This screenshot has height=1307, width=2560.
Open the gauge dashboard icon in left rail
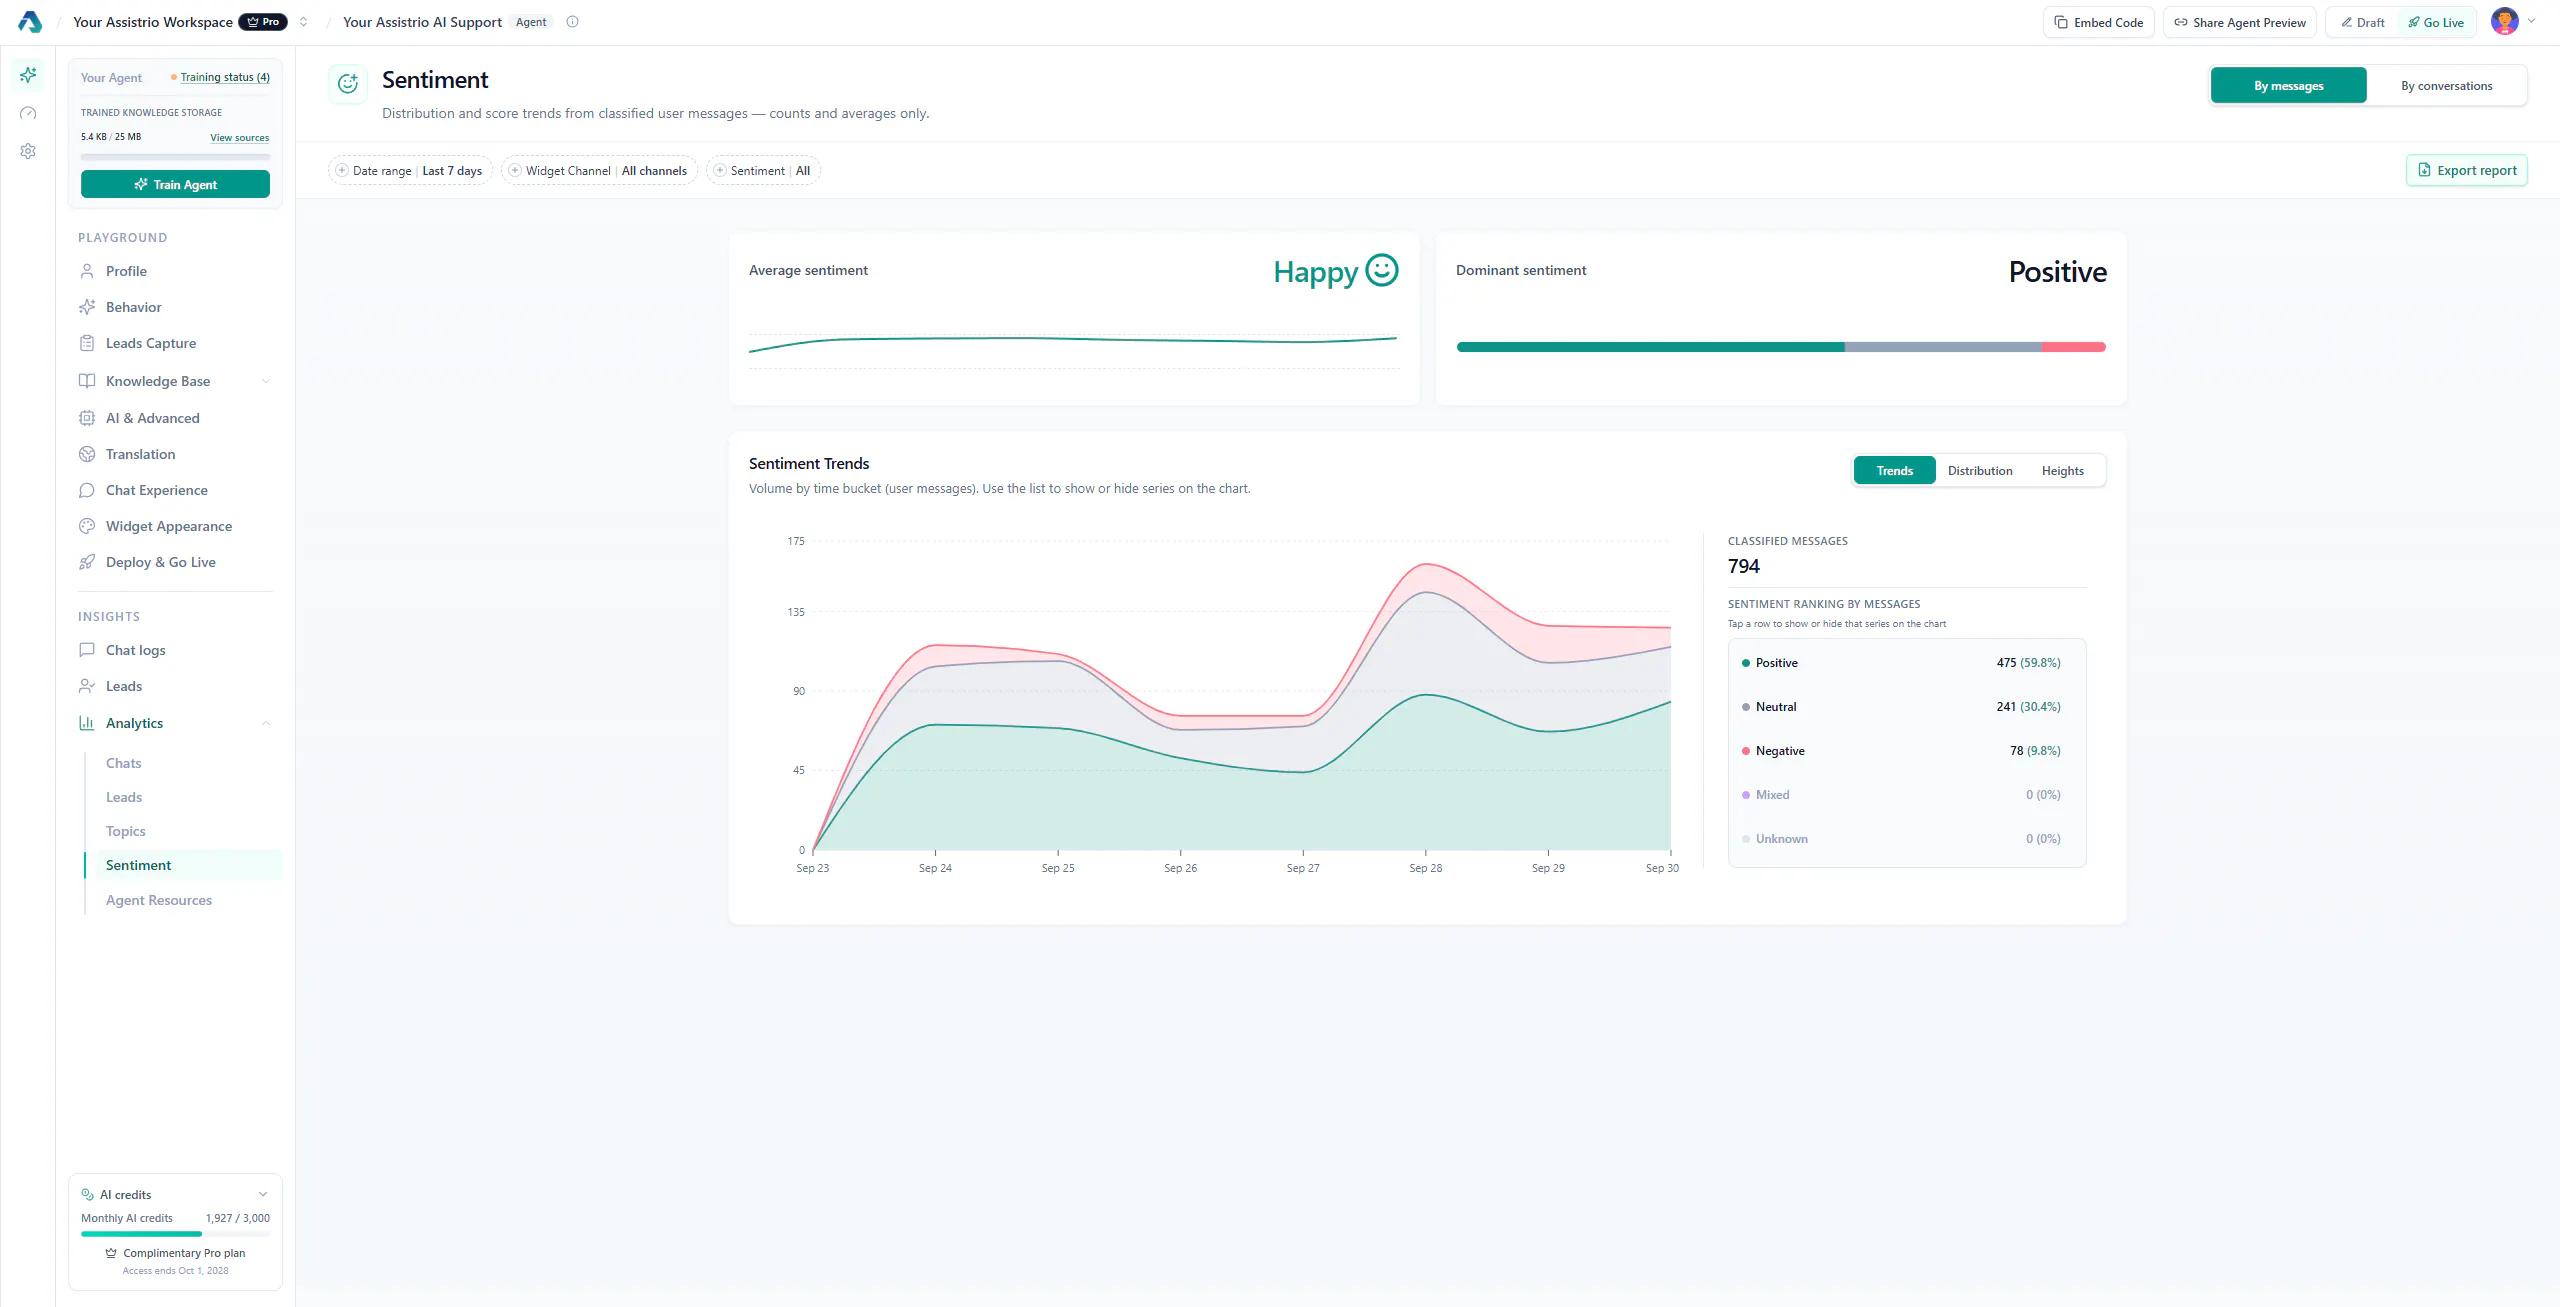28,113
